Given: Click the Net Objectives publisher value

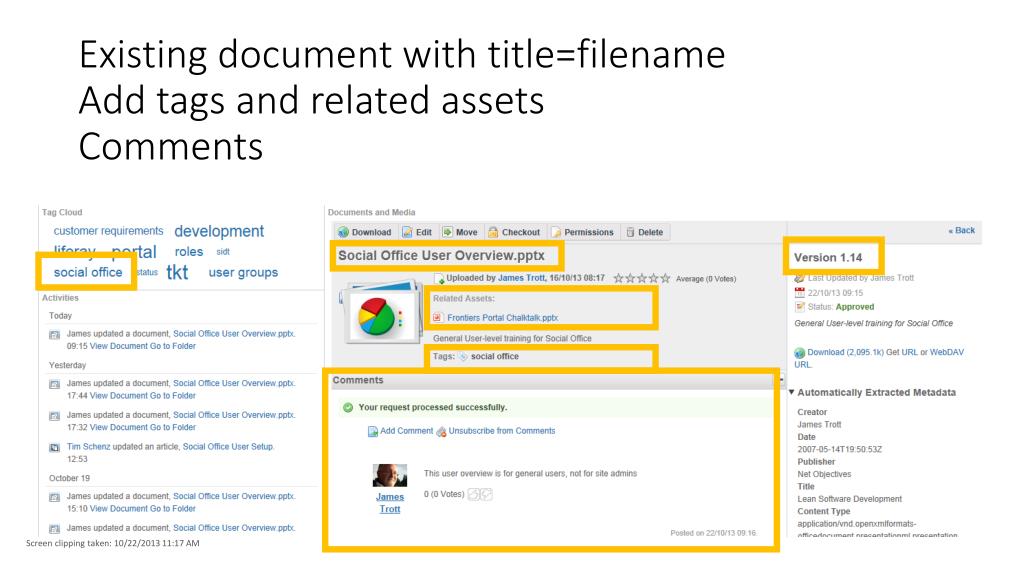Looking at the screenshot, I should coord(824,474).
